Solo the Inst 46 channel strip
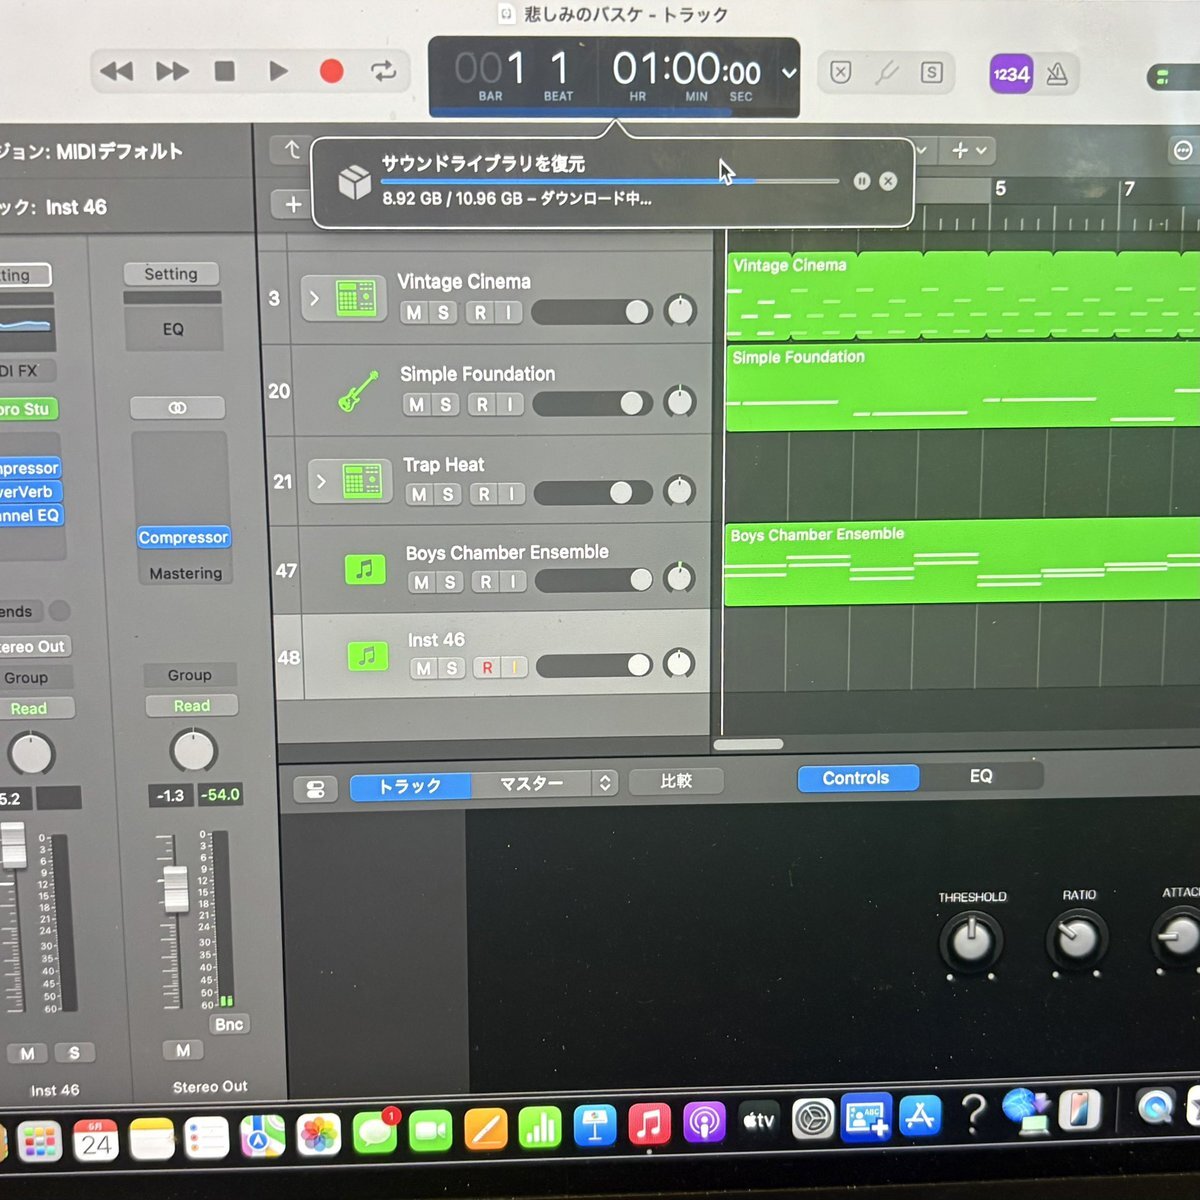This screenshot has height=1200, width=1200. pyautogui.click(x=74, y=1053)
